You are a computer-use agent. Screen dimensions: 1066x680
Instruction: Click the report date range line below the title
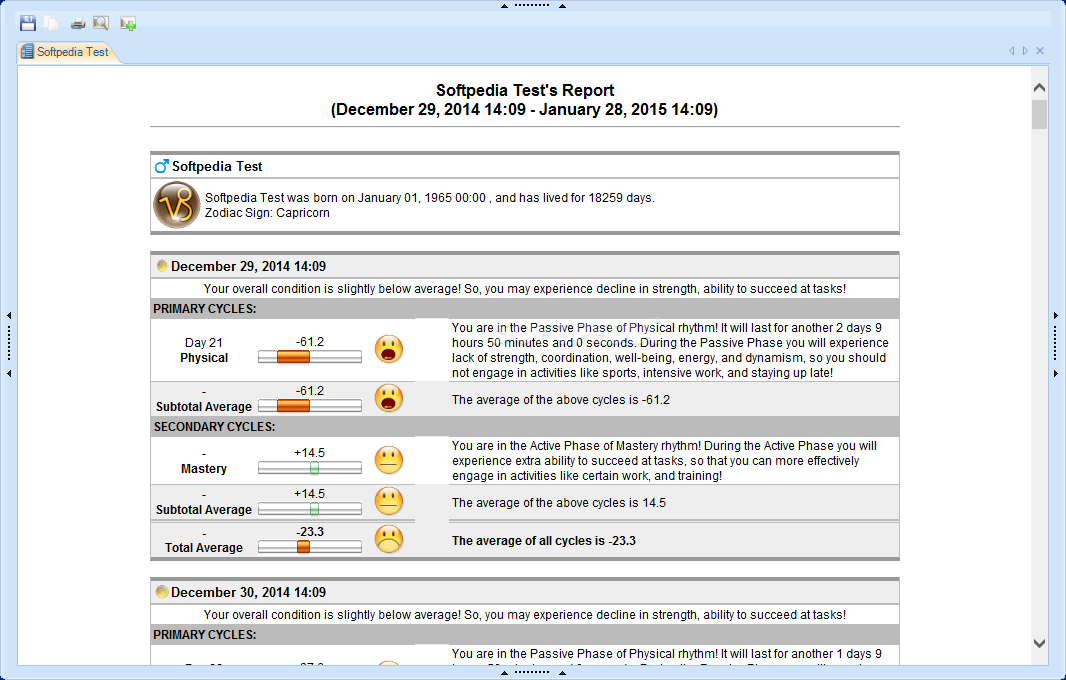click(524, 109)
